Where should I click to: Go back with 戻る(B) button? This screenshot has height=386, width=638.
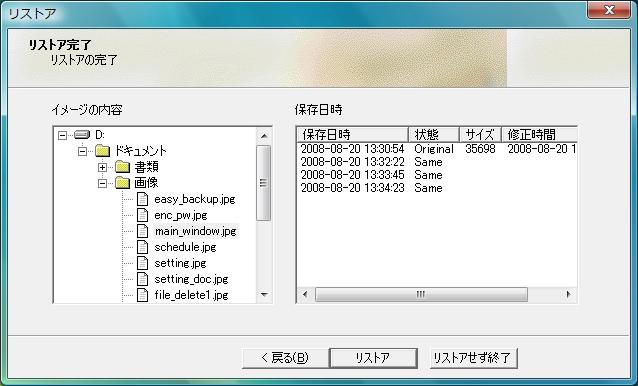click(x=285, y=358)
